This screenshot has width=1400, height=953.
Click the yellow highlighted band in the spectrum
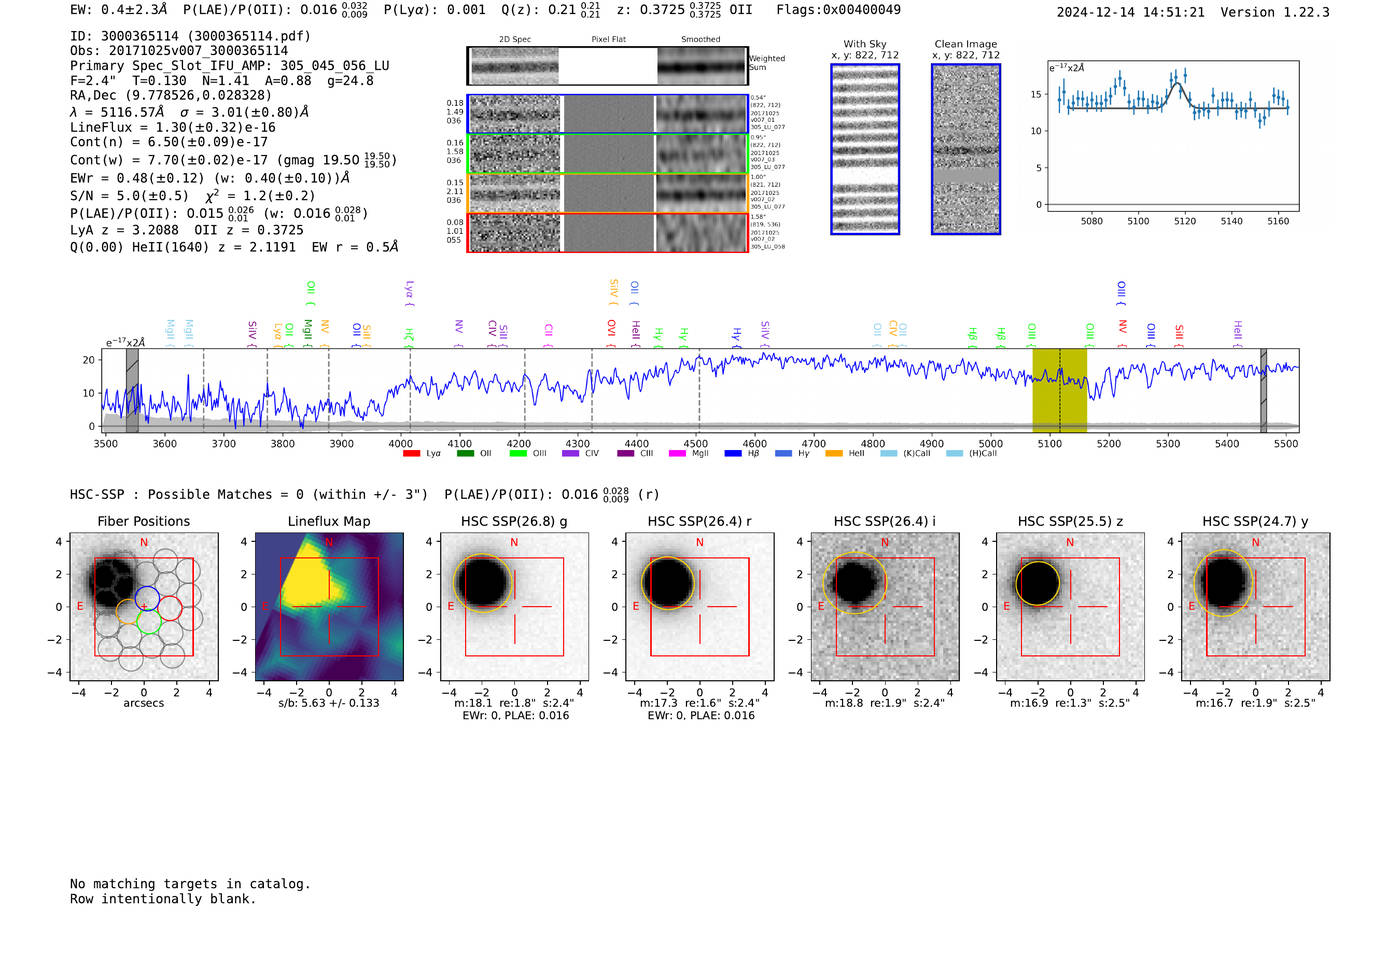click(x=1059, y=390)
